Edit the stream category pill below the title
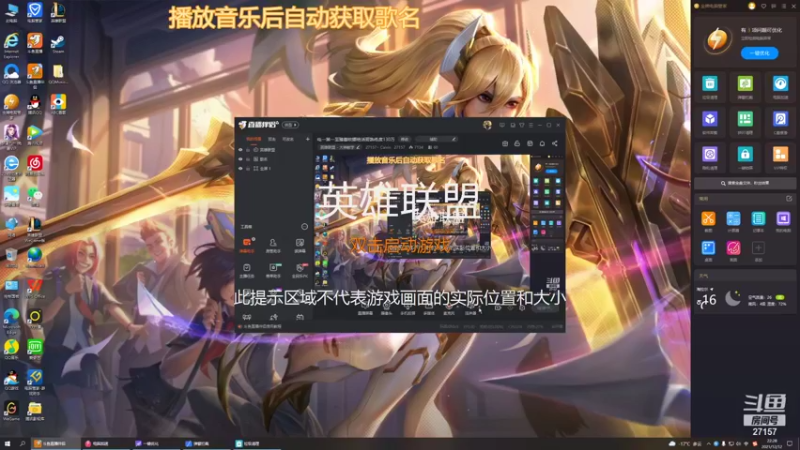 [339, 147]
